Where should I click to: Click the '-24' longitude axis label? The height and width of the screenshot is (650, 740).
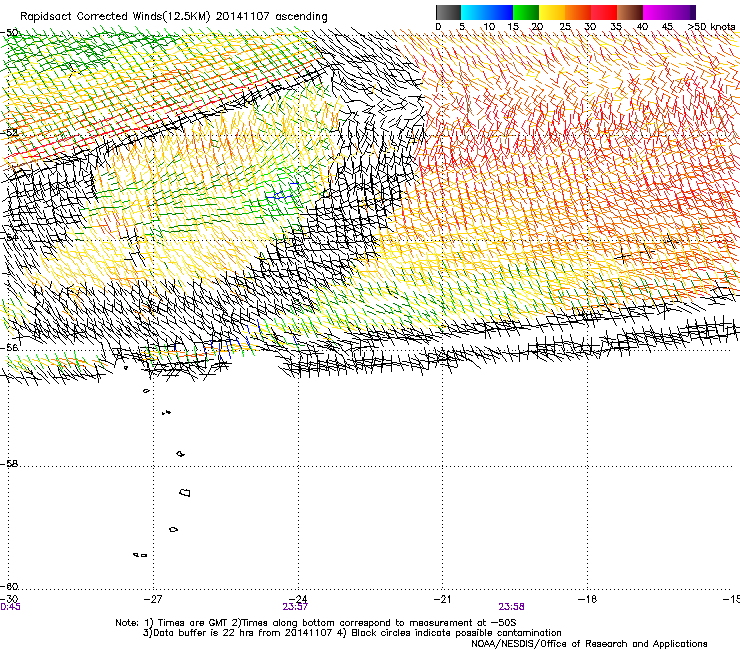[298, 599]
